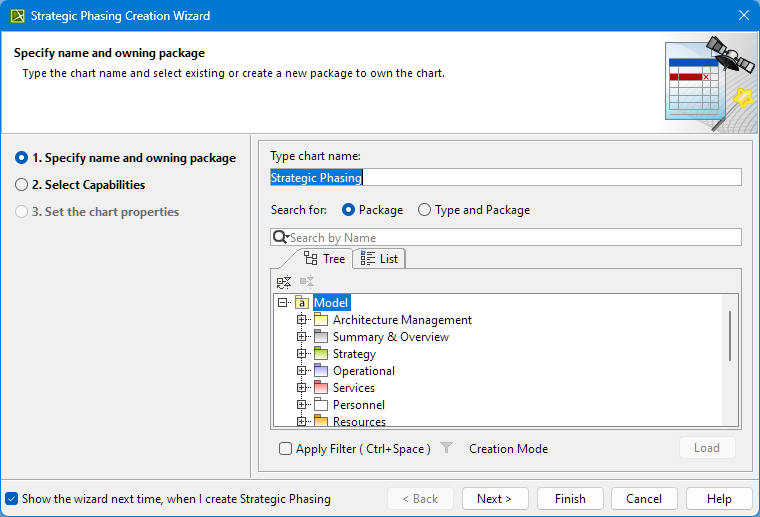
Task: Switch to the List tab
Action: 379,259
